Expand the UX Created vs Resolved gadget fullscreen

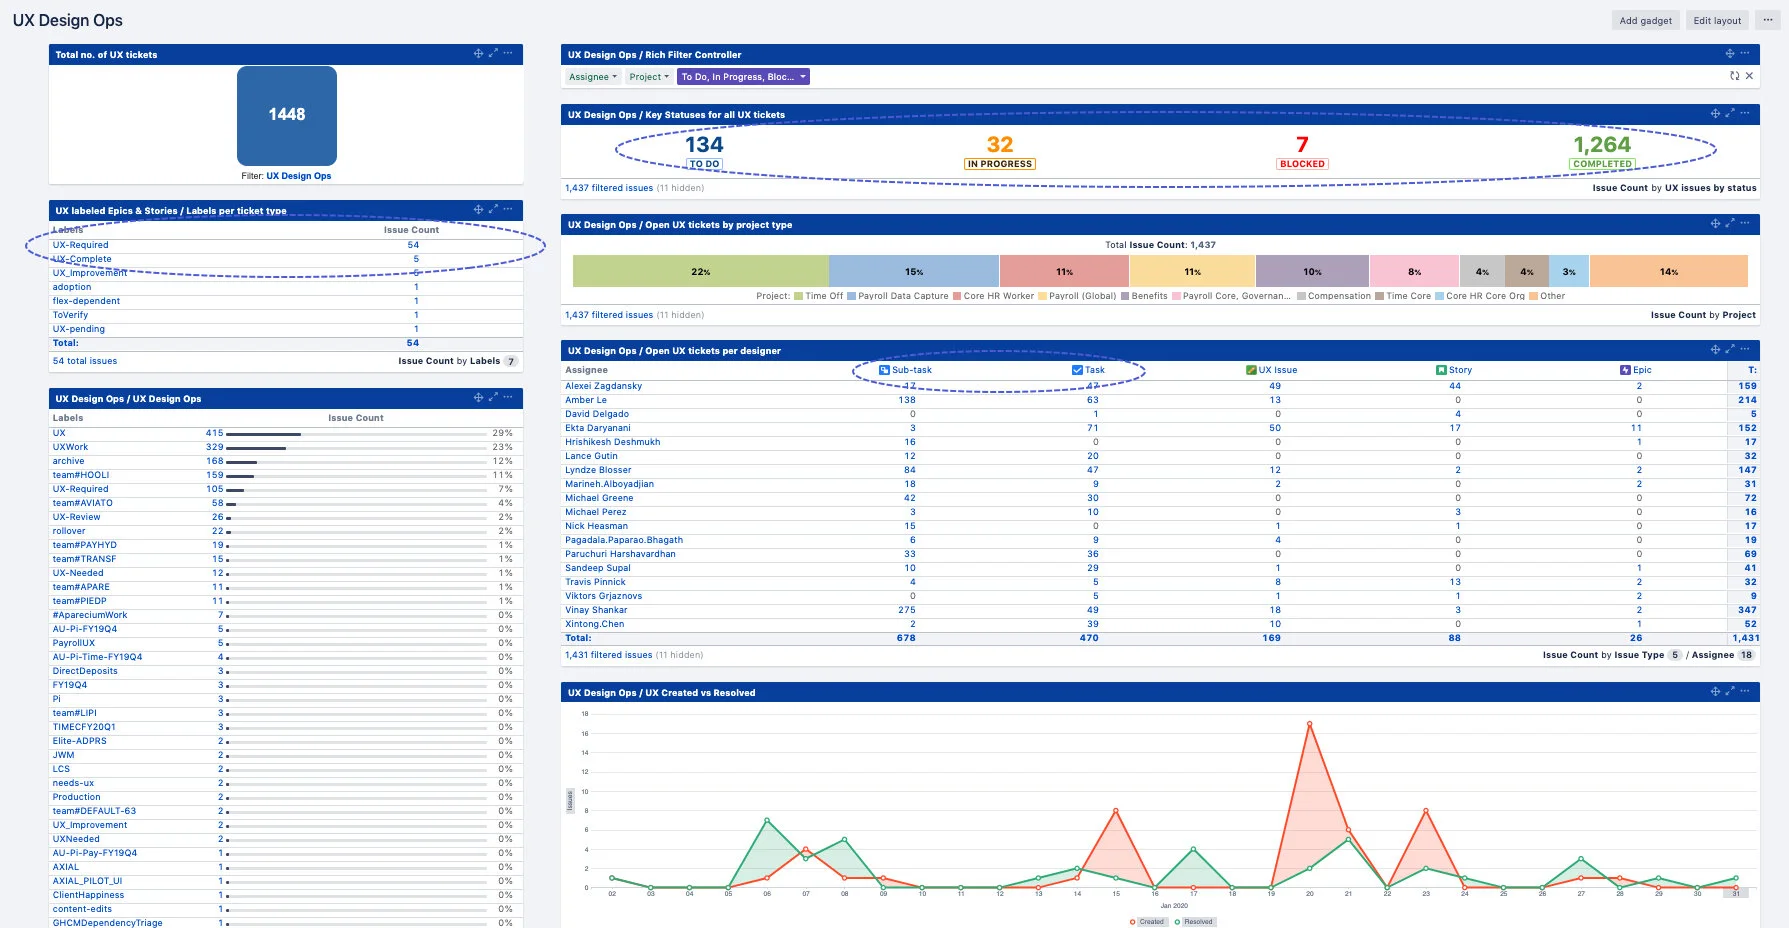point(1729,691)
